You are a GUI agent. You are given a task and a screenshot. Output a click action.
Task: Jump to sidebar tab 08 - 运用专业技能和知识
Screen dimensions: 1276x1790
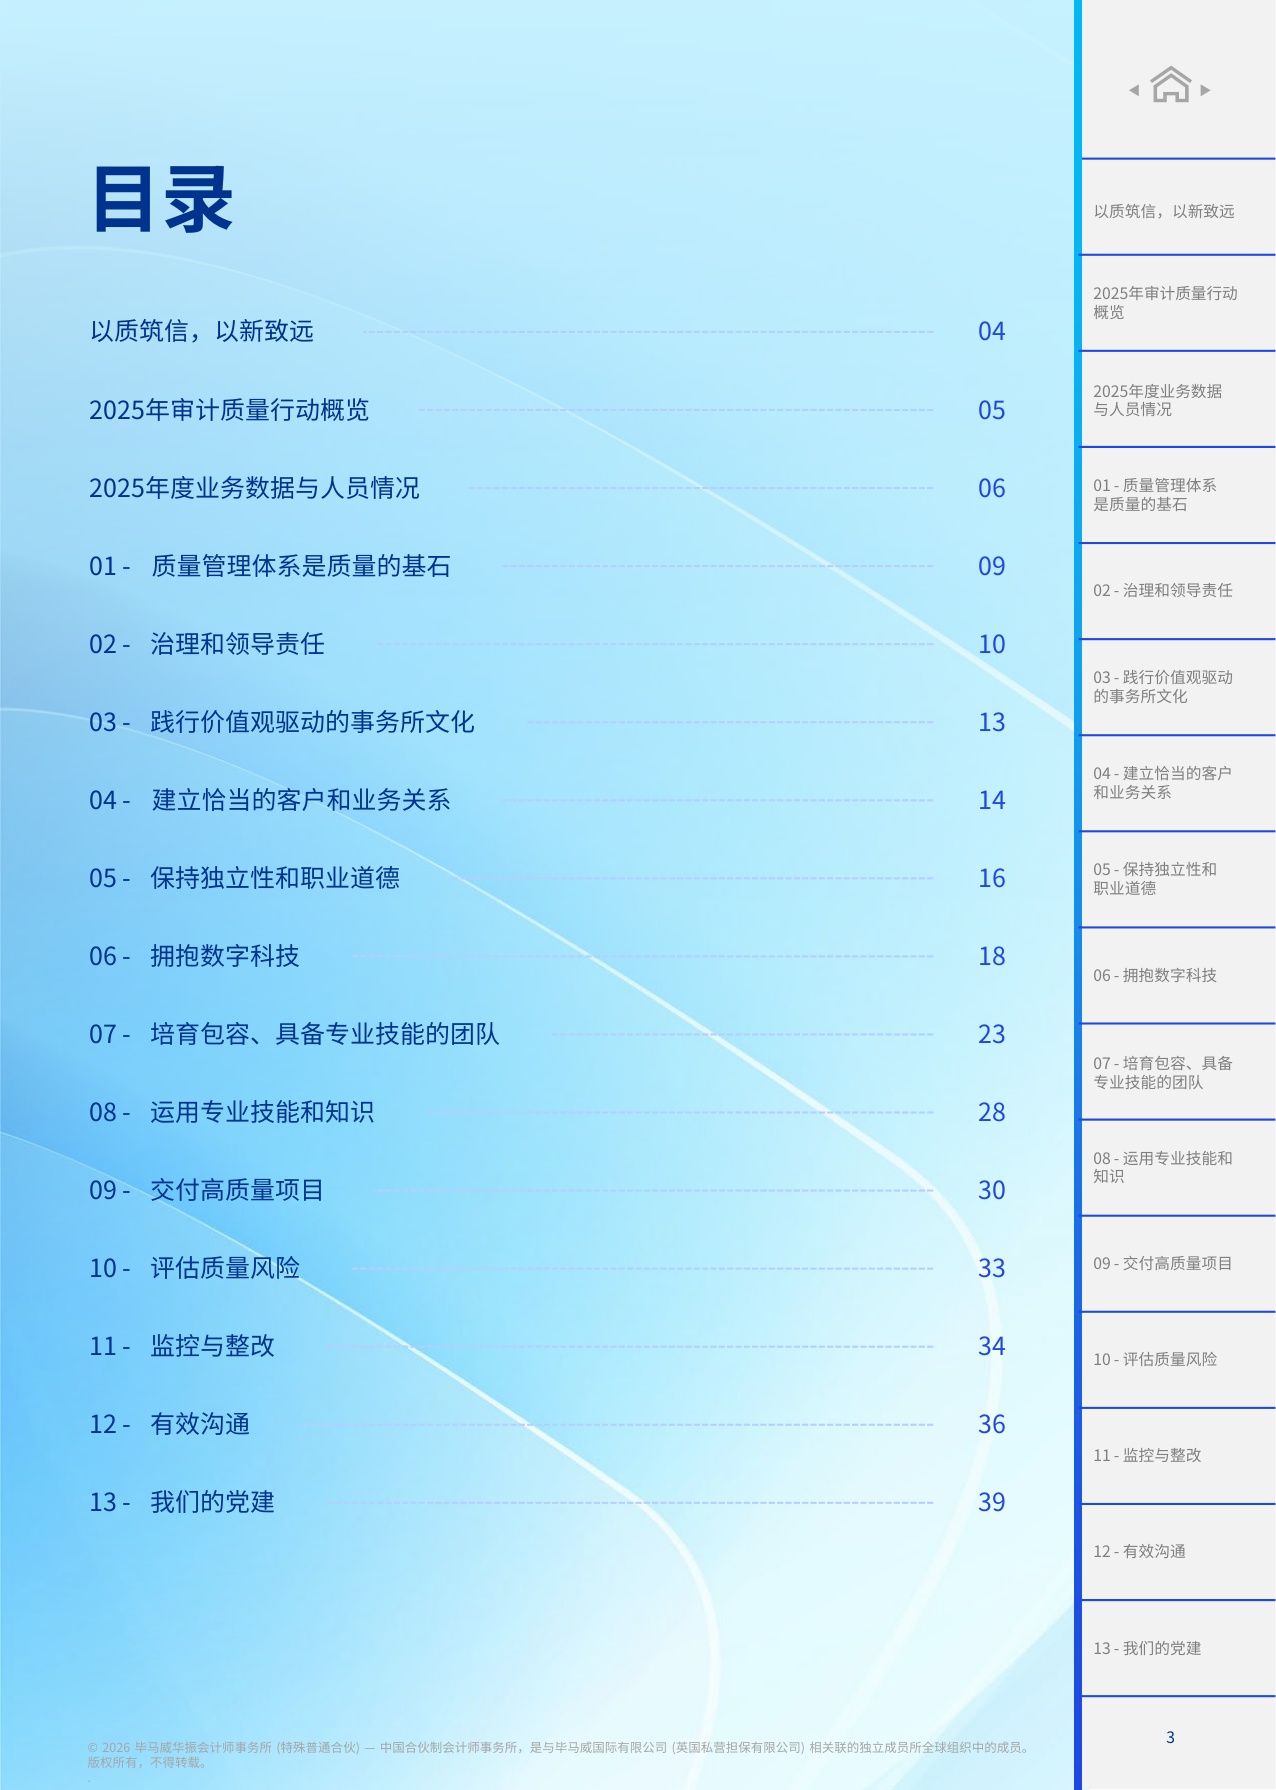click(1178, 1167)
